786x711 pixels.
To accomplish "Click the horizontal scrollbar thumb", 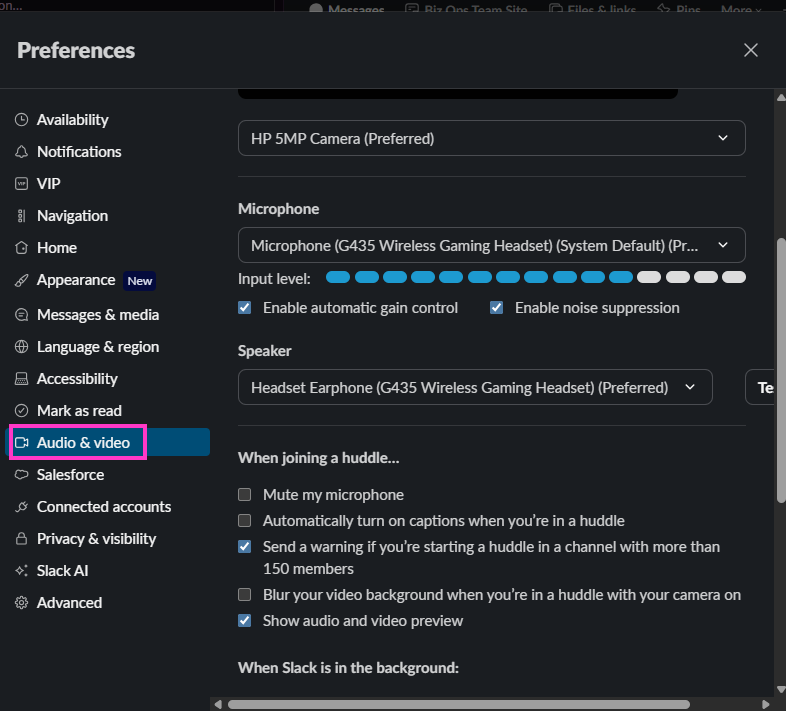I will coord(459,704).
